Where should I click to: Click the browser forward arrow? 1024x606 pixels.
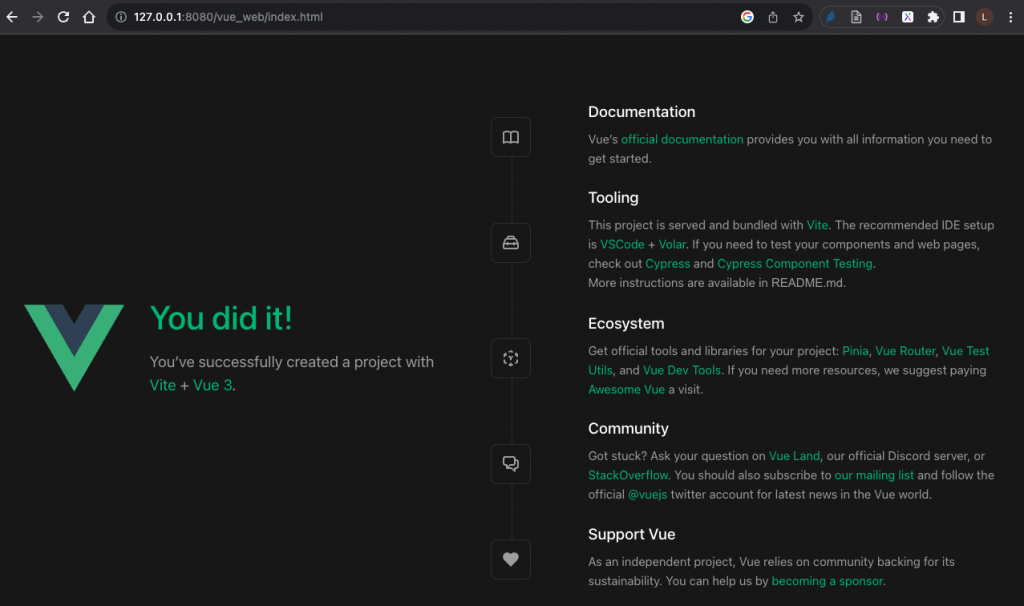click(x=37, y=17)
